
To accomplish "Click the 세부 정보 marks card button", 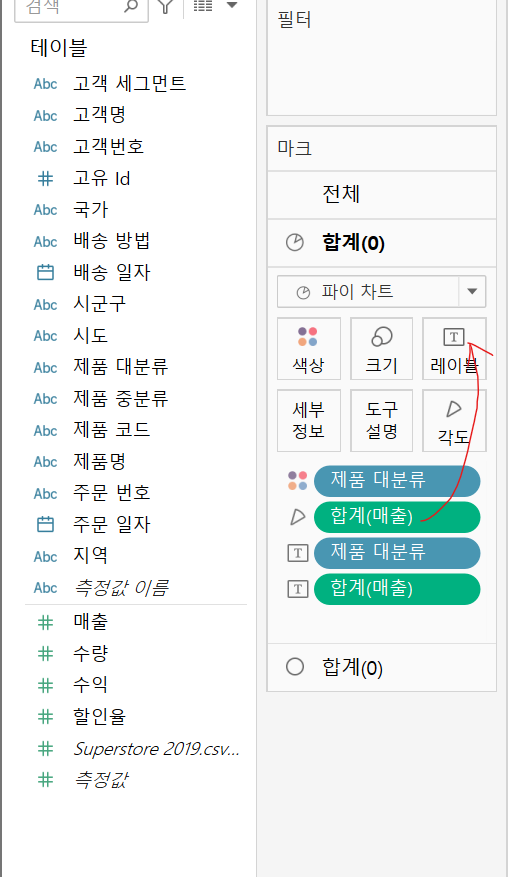I will tap(309, 421).
